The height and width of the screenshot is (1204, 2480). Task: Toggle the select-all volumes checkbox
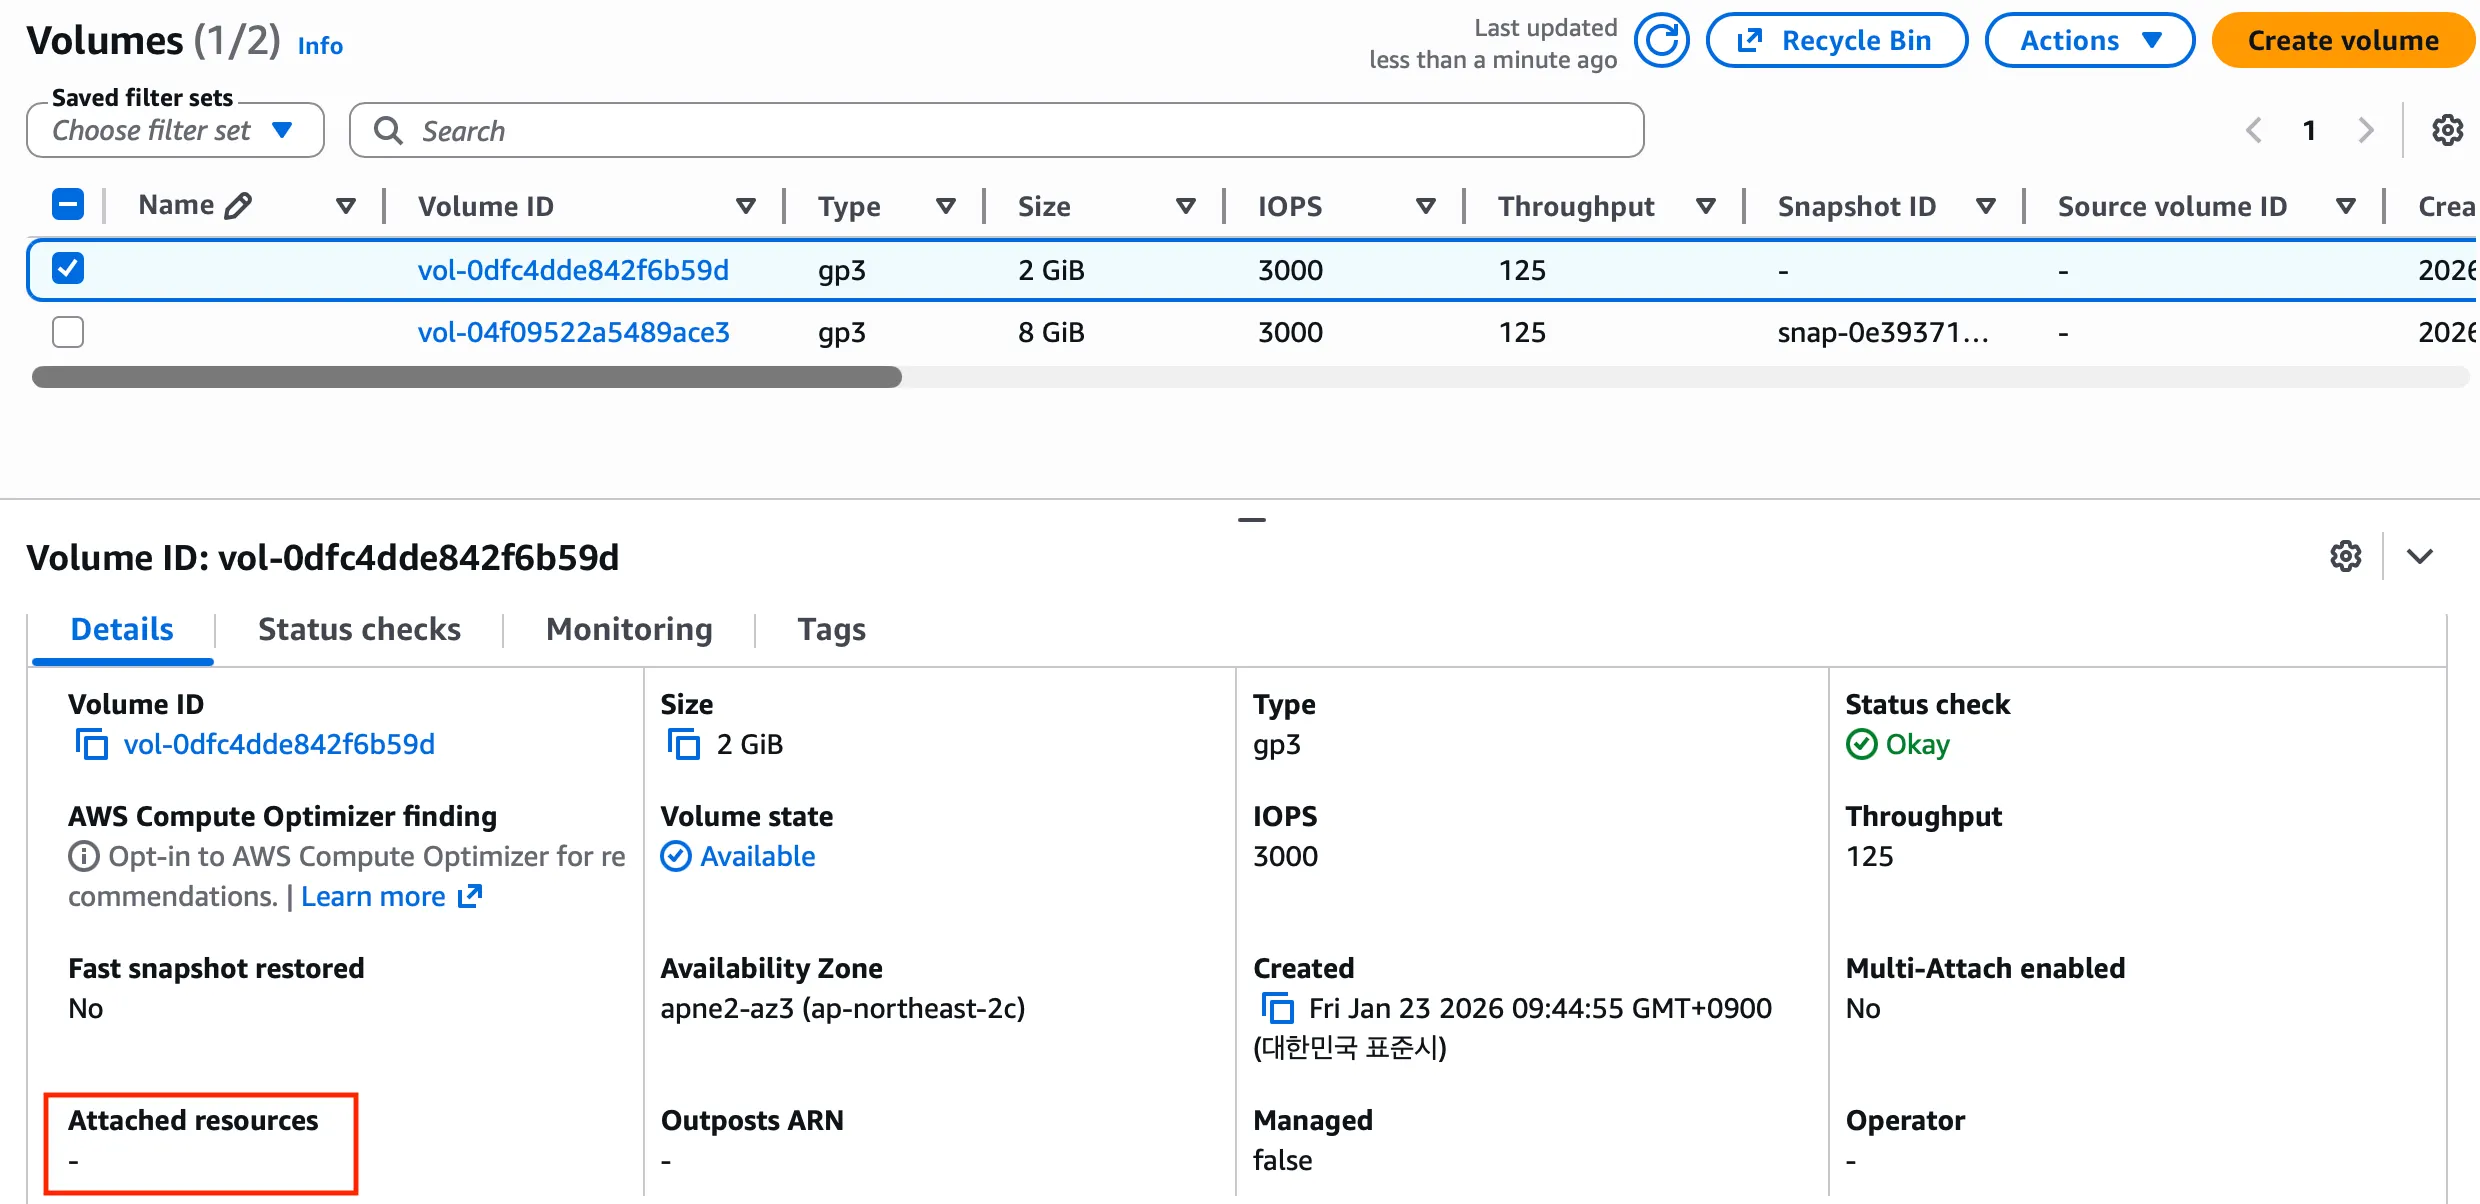pyautogui.click(x=68, y=205)
